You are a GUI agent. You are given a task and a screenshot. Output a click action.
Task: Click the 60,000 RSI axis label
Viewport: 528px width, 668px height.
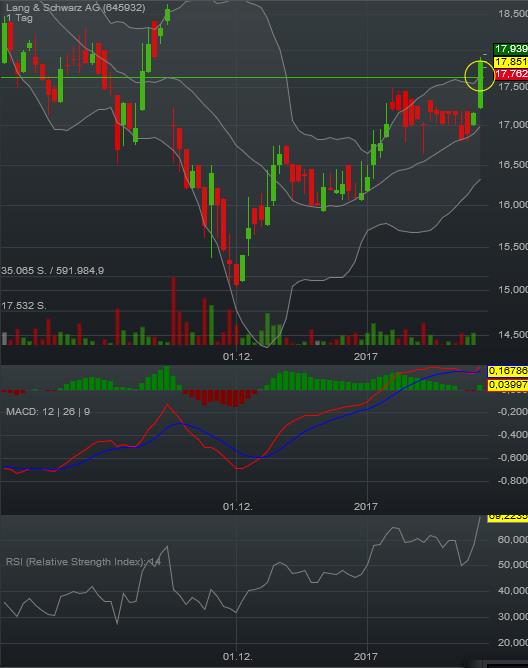click(x=513, y=540)
